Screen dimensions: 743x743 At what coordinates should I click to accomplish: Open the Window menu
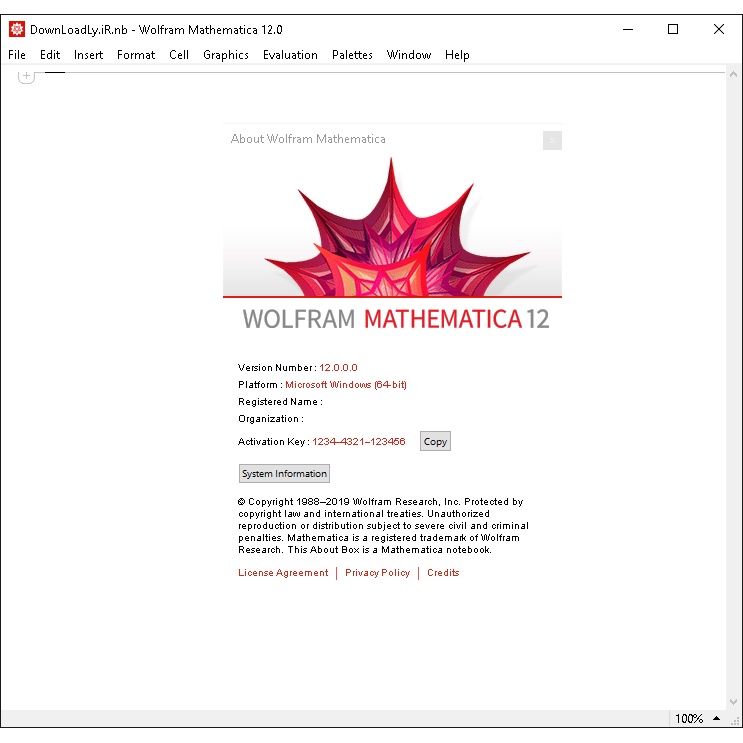pos(408,55)
